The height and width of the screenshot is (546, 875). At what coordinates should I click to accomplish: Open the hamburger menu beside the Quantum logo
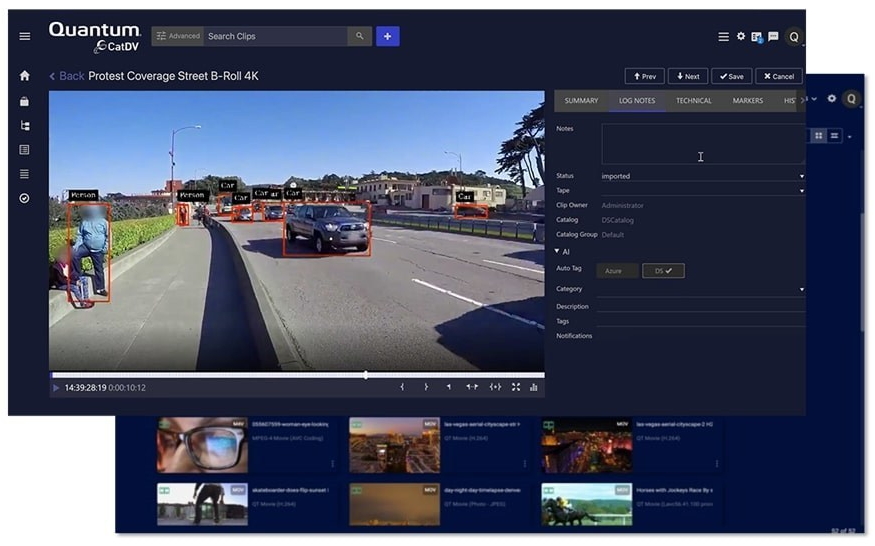pyautogui.click(x=25, y=36)
